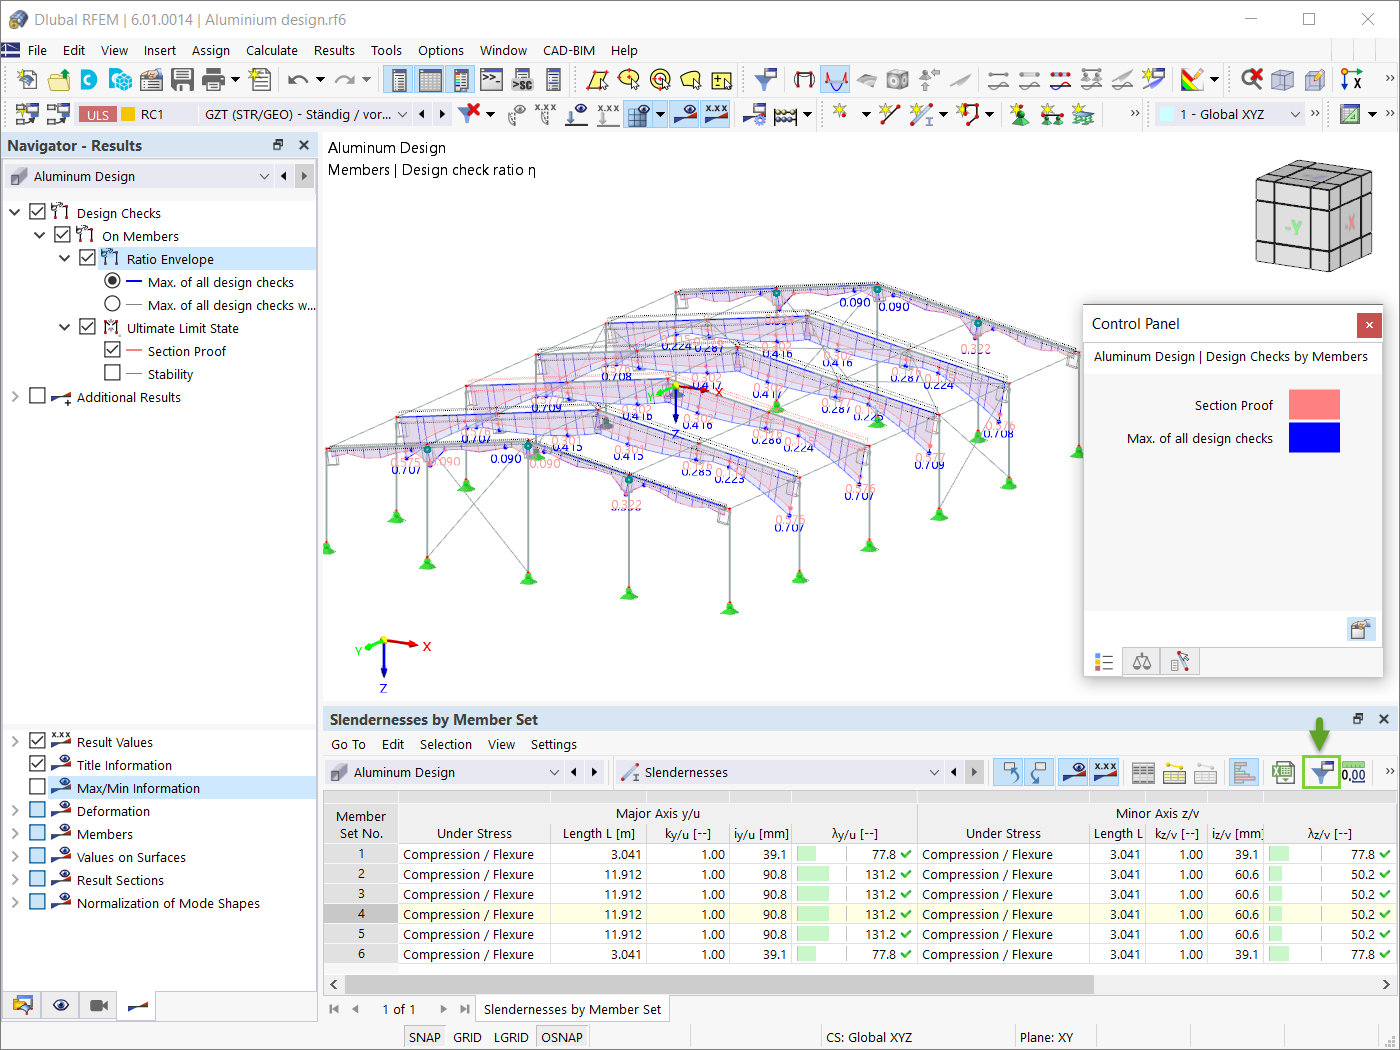The height and width of the screenshot is (1050, 1400).
Task: Enable the Stability checkbox
Action: pyautogui.click(x=112, y=373)
